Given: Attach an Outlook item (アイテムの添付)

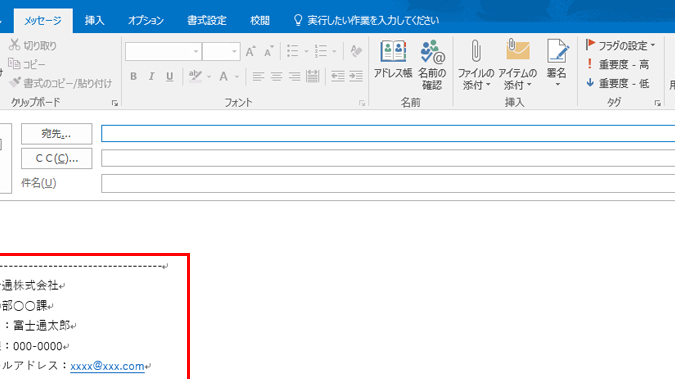Looking at the screenshot, I should [x=518, y=65].
